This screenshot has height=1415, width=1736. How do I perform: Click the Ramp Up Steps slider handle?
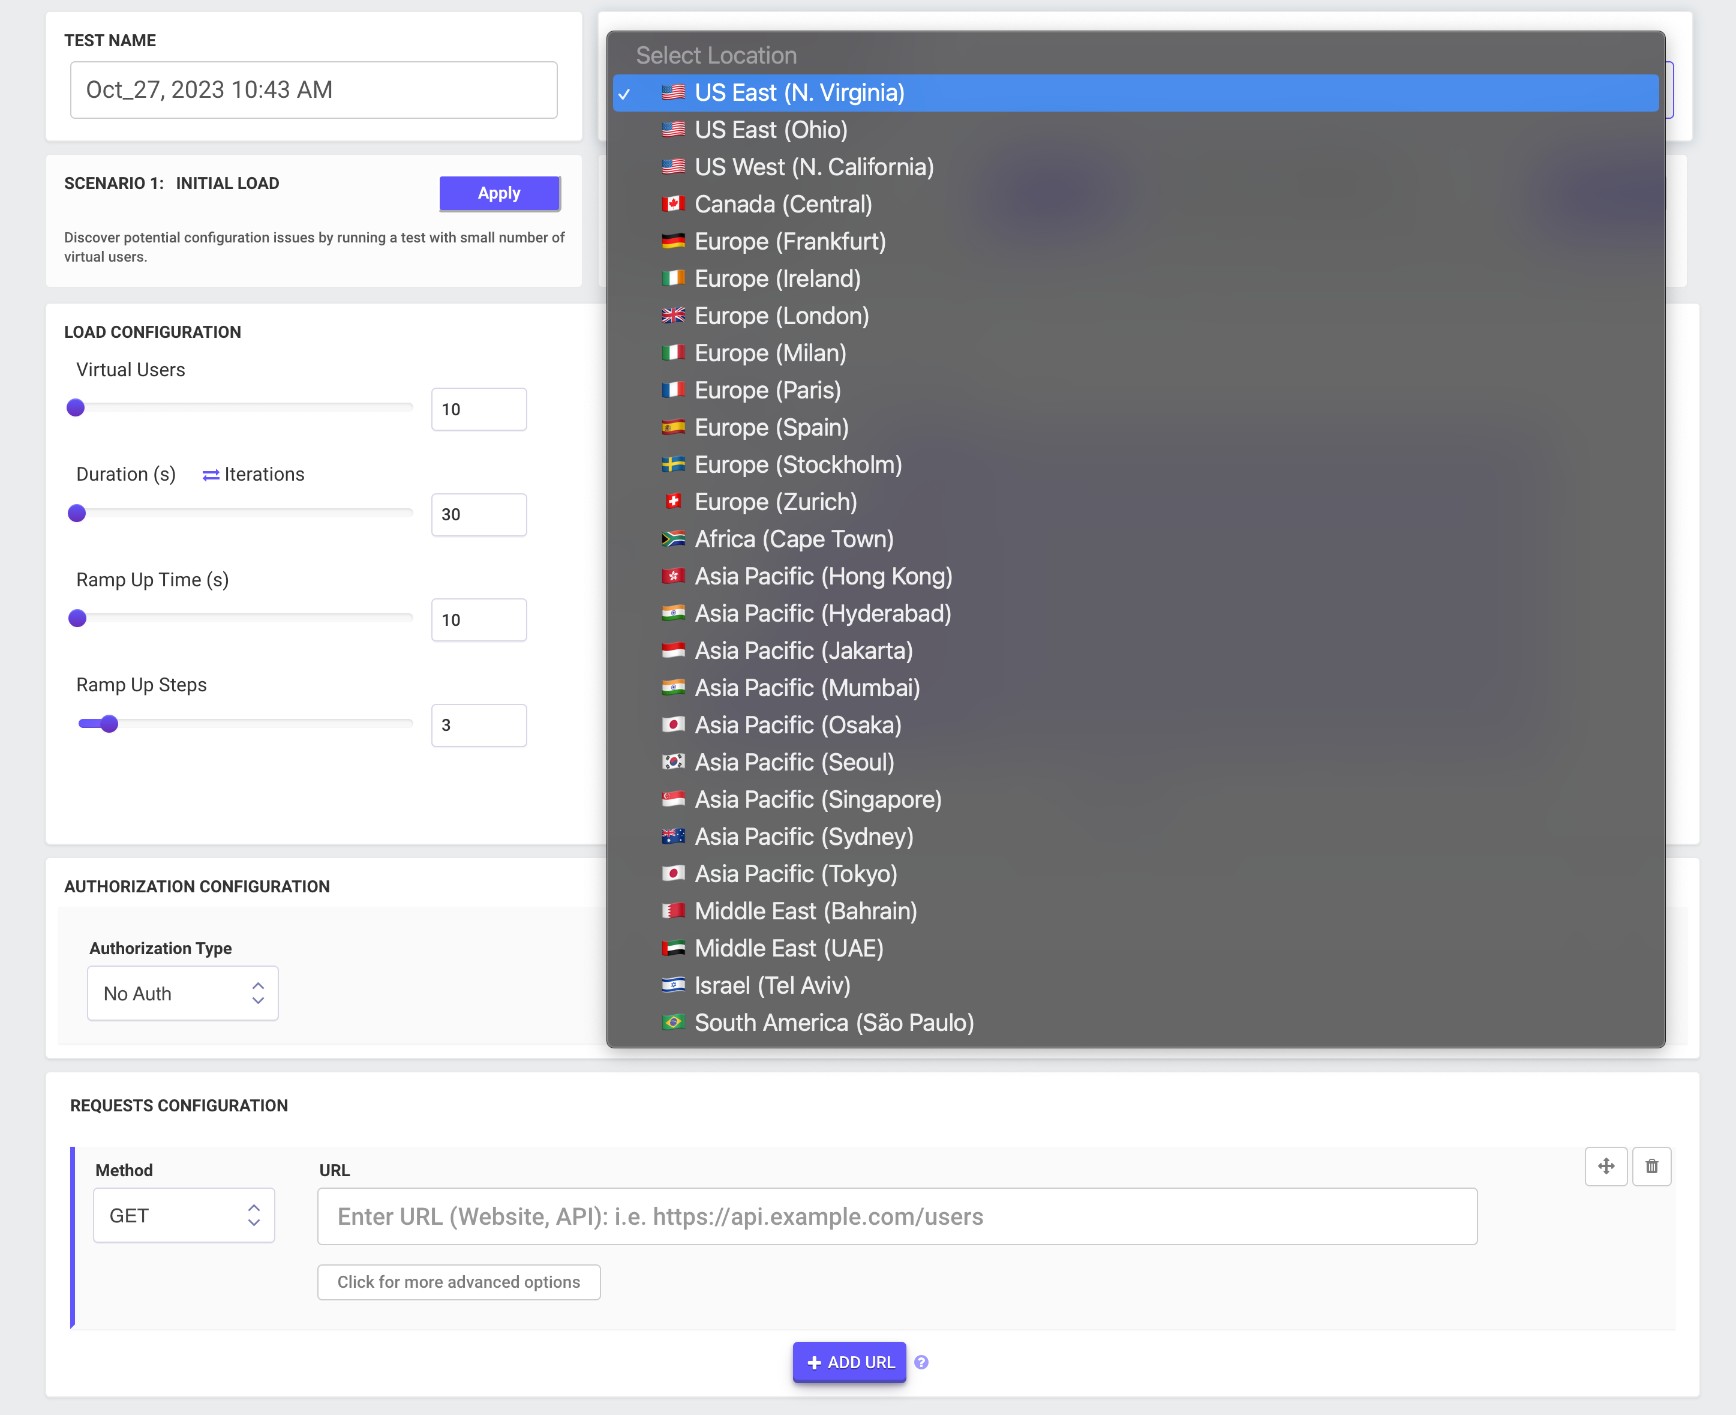(x=109, y=724)
